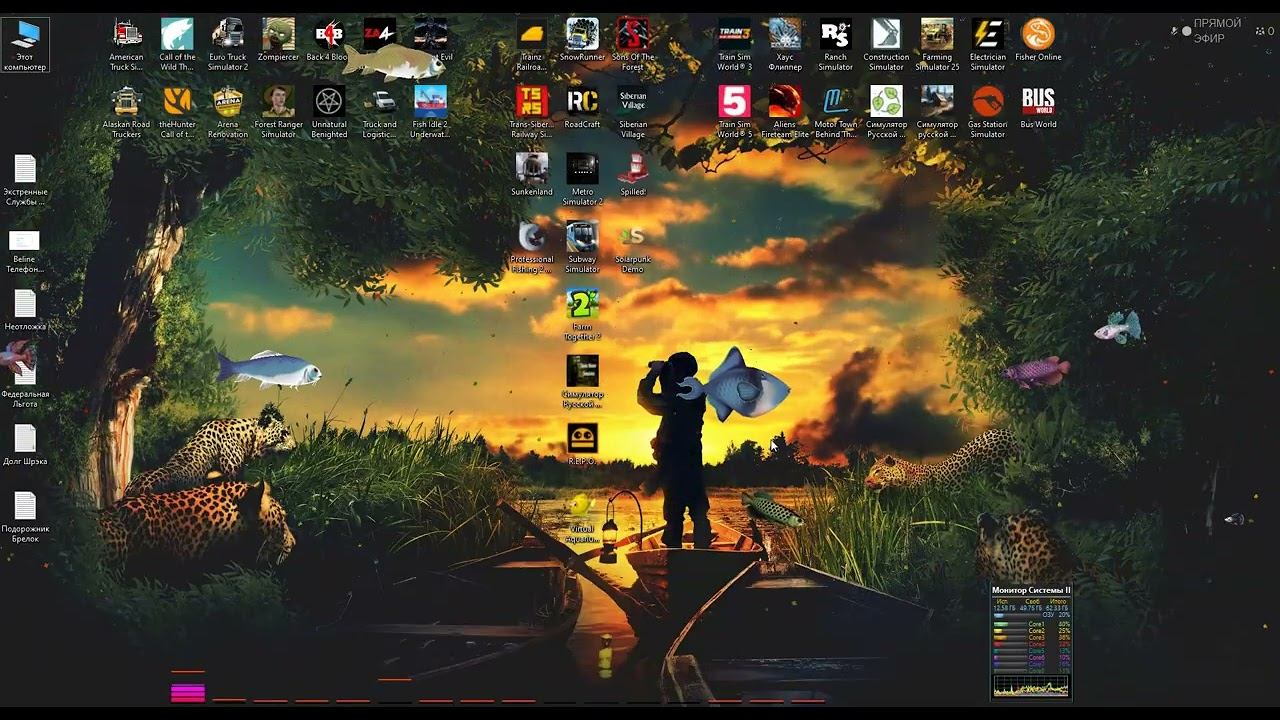
Task: Launch the Subway Simulator shortcut
Action: tap(582, 247)
